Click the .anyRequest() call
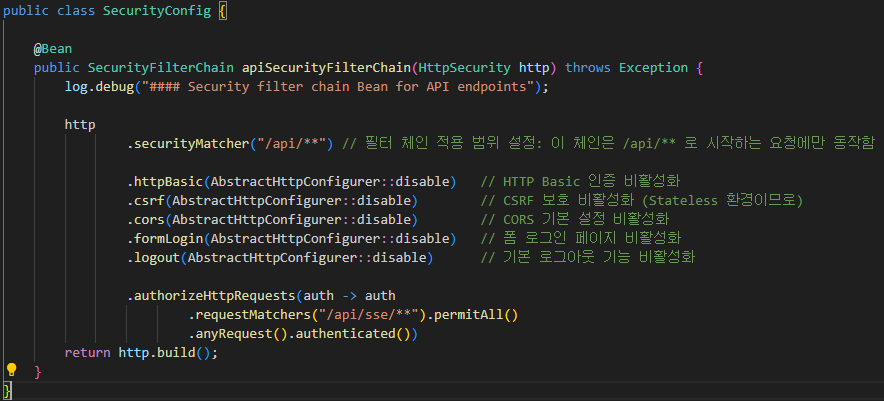Viewport: 884px width, 401px height. pyautogui.click(x=238, y=333)
